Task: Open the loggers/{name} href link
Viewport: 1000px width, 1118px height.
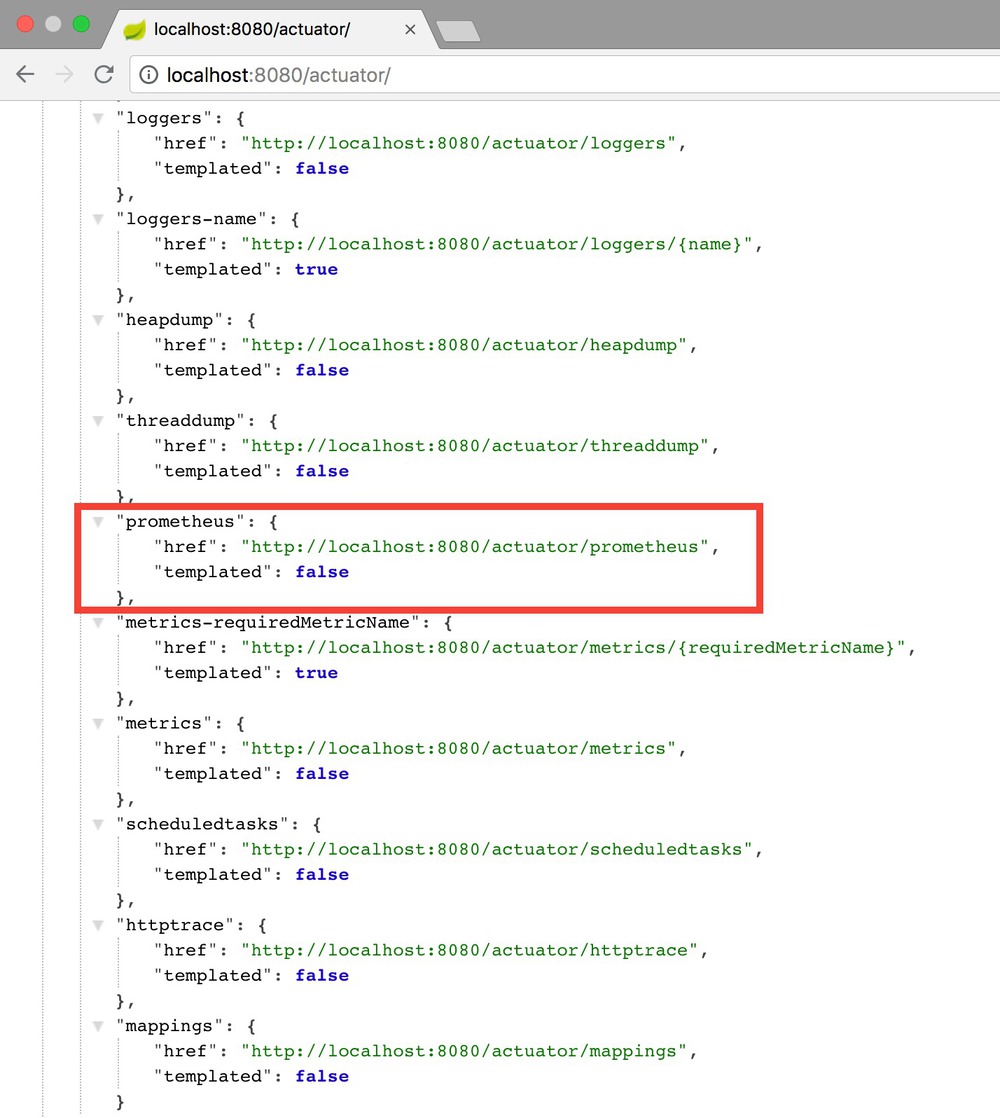Action: coord(497,244)
